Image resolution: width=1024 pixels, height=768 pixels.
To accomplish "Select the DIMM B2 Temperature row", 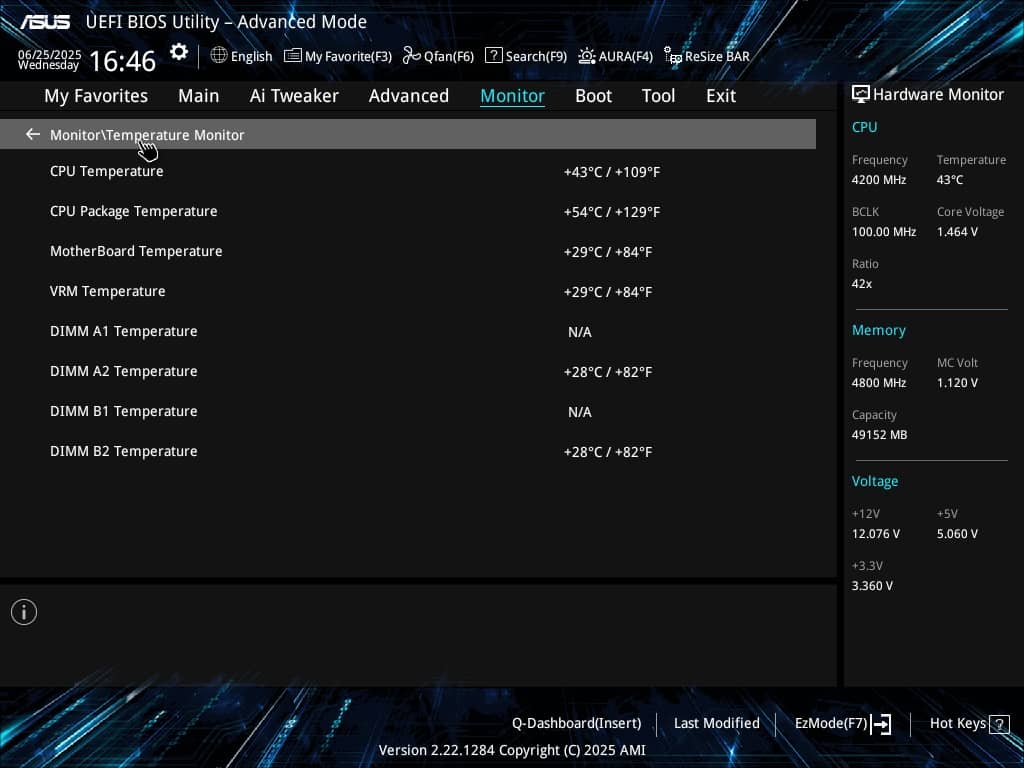I will 408,451.
